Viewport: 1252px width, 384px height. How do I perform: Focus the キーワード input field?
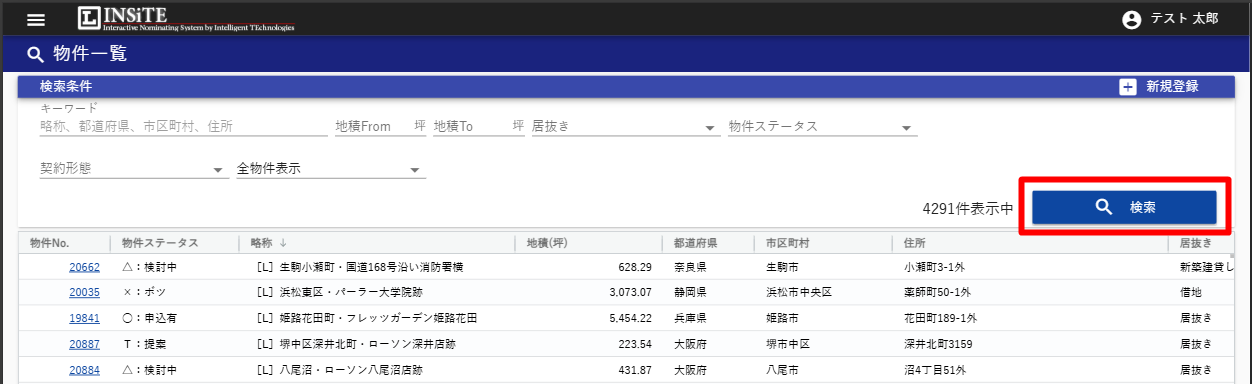(183, 126)
